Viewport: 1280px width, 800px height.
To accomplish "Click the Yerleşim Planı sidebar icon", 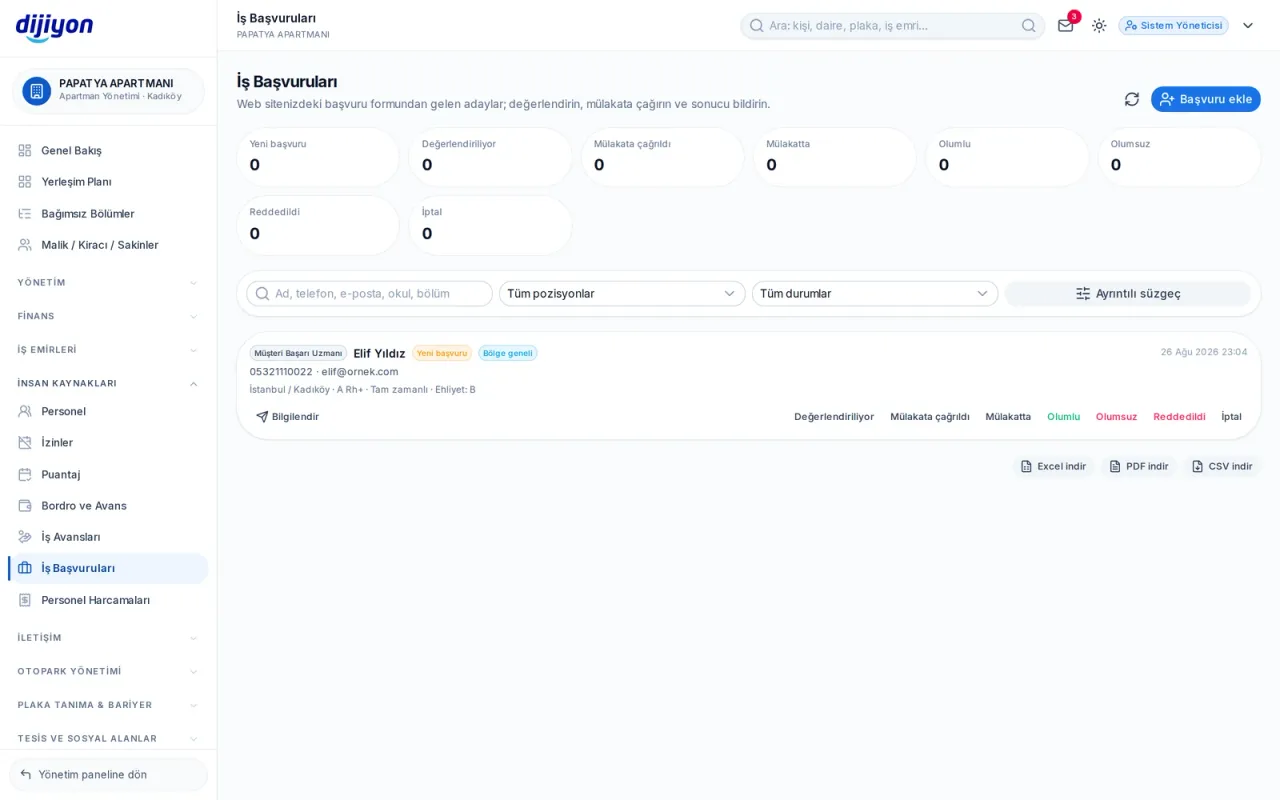I will click(x=25, y=182).
